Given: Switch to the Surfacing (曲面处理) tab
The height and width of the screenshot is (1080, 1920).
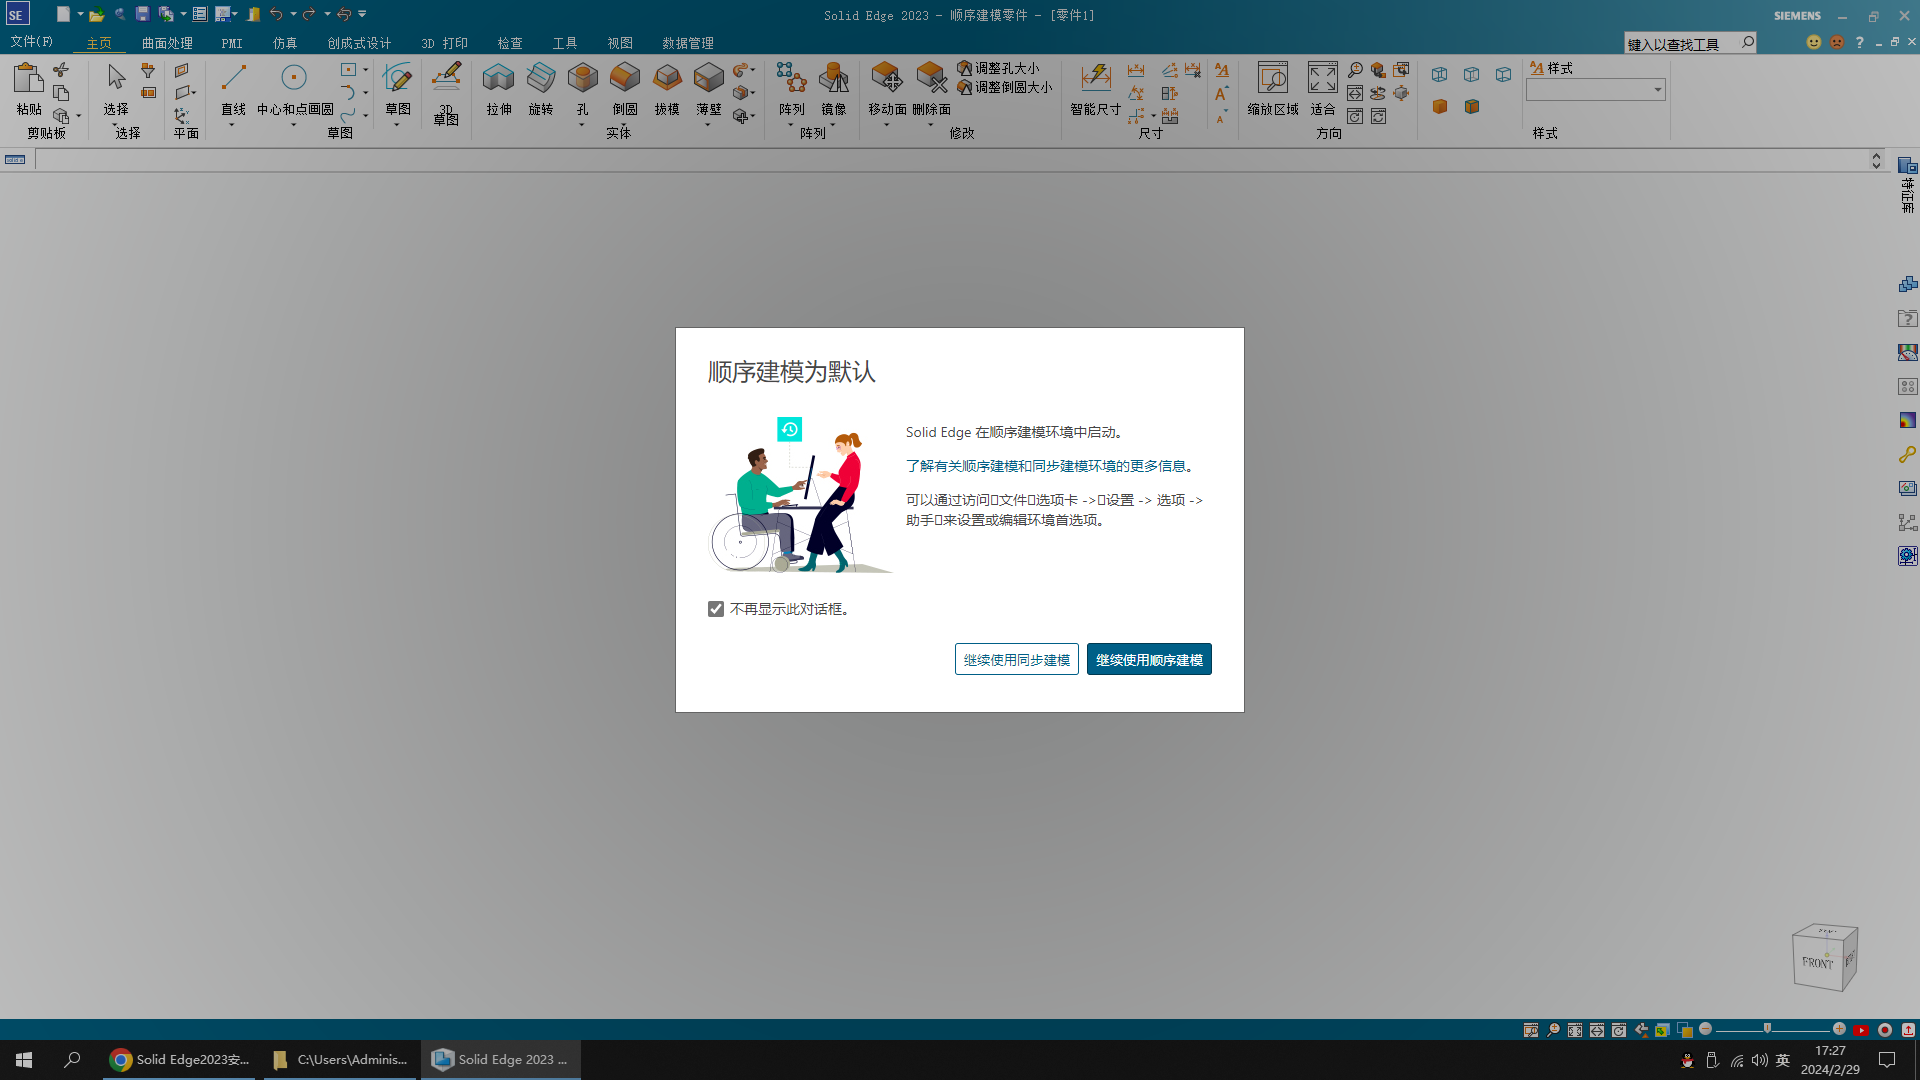Looking at the screenshot, I should 167,43.
